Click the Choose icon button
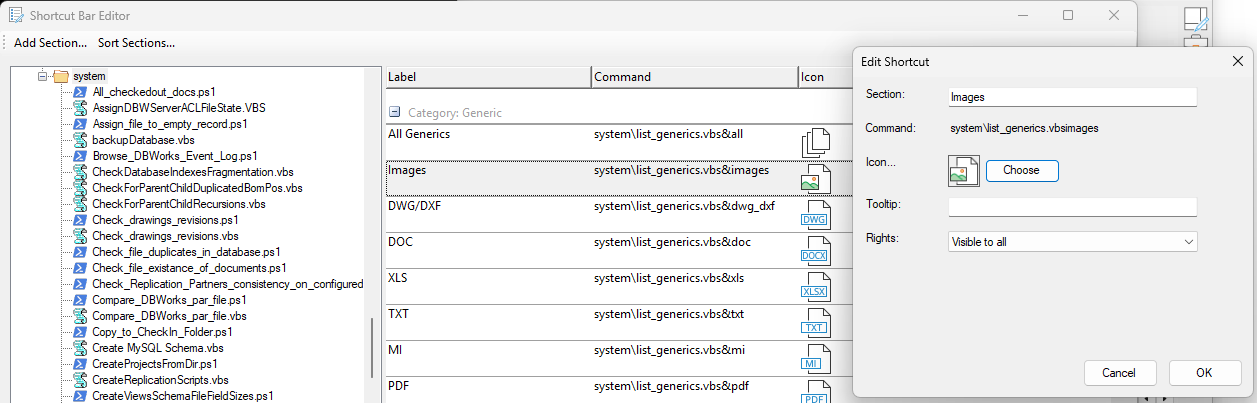The image size is (1257, 403). click(1022, 171)
